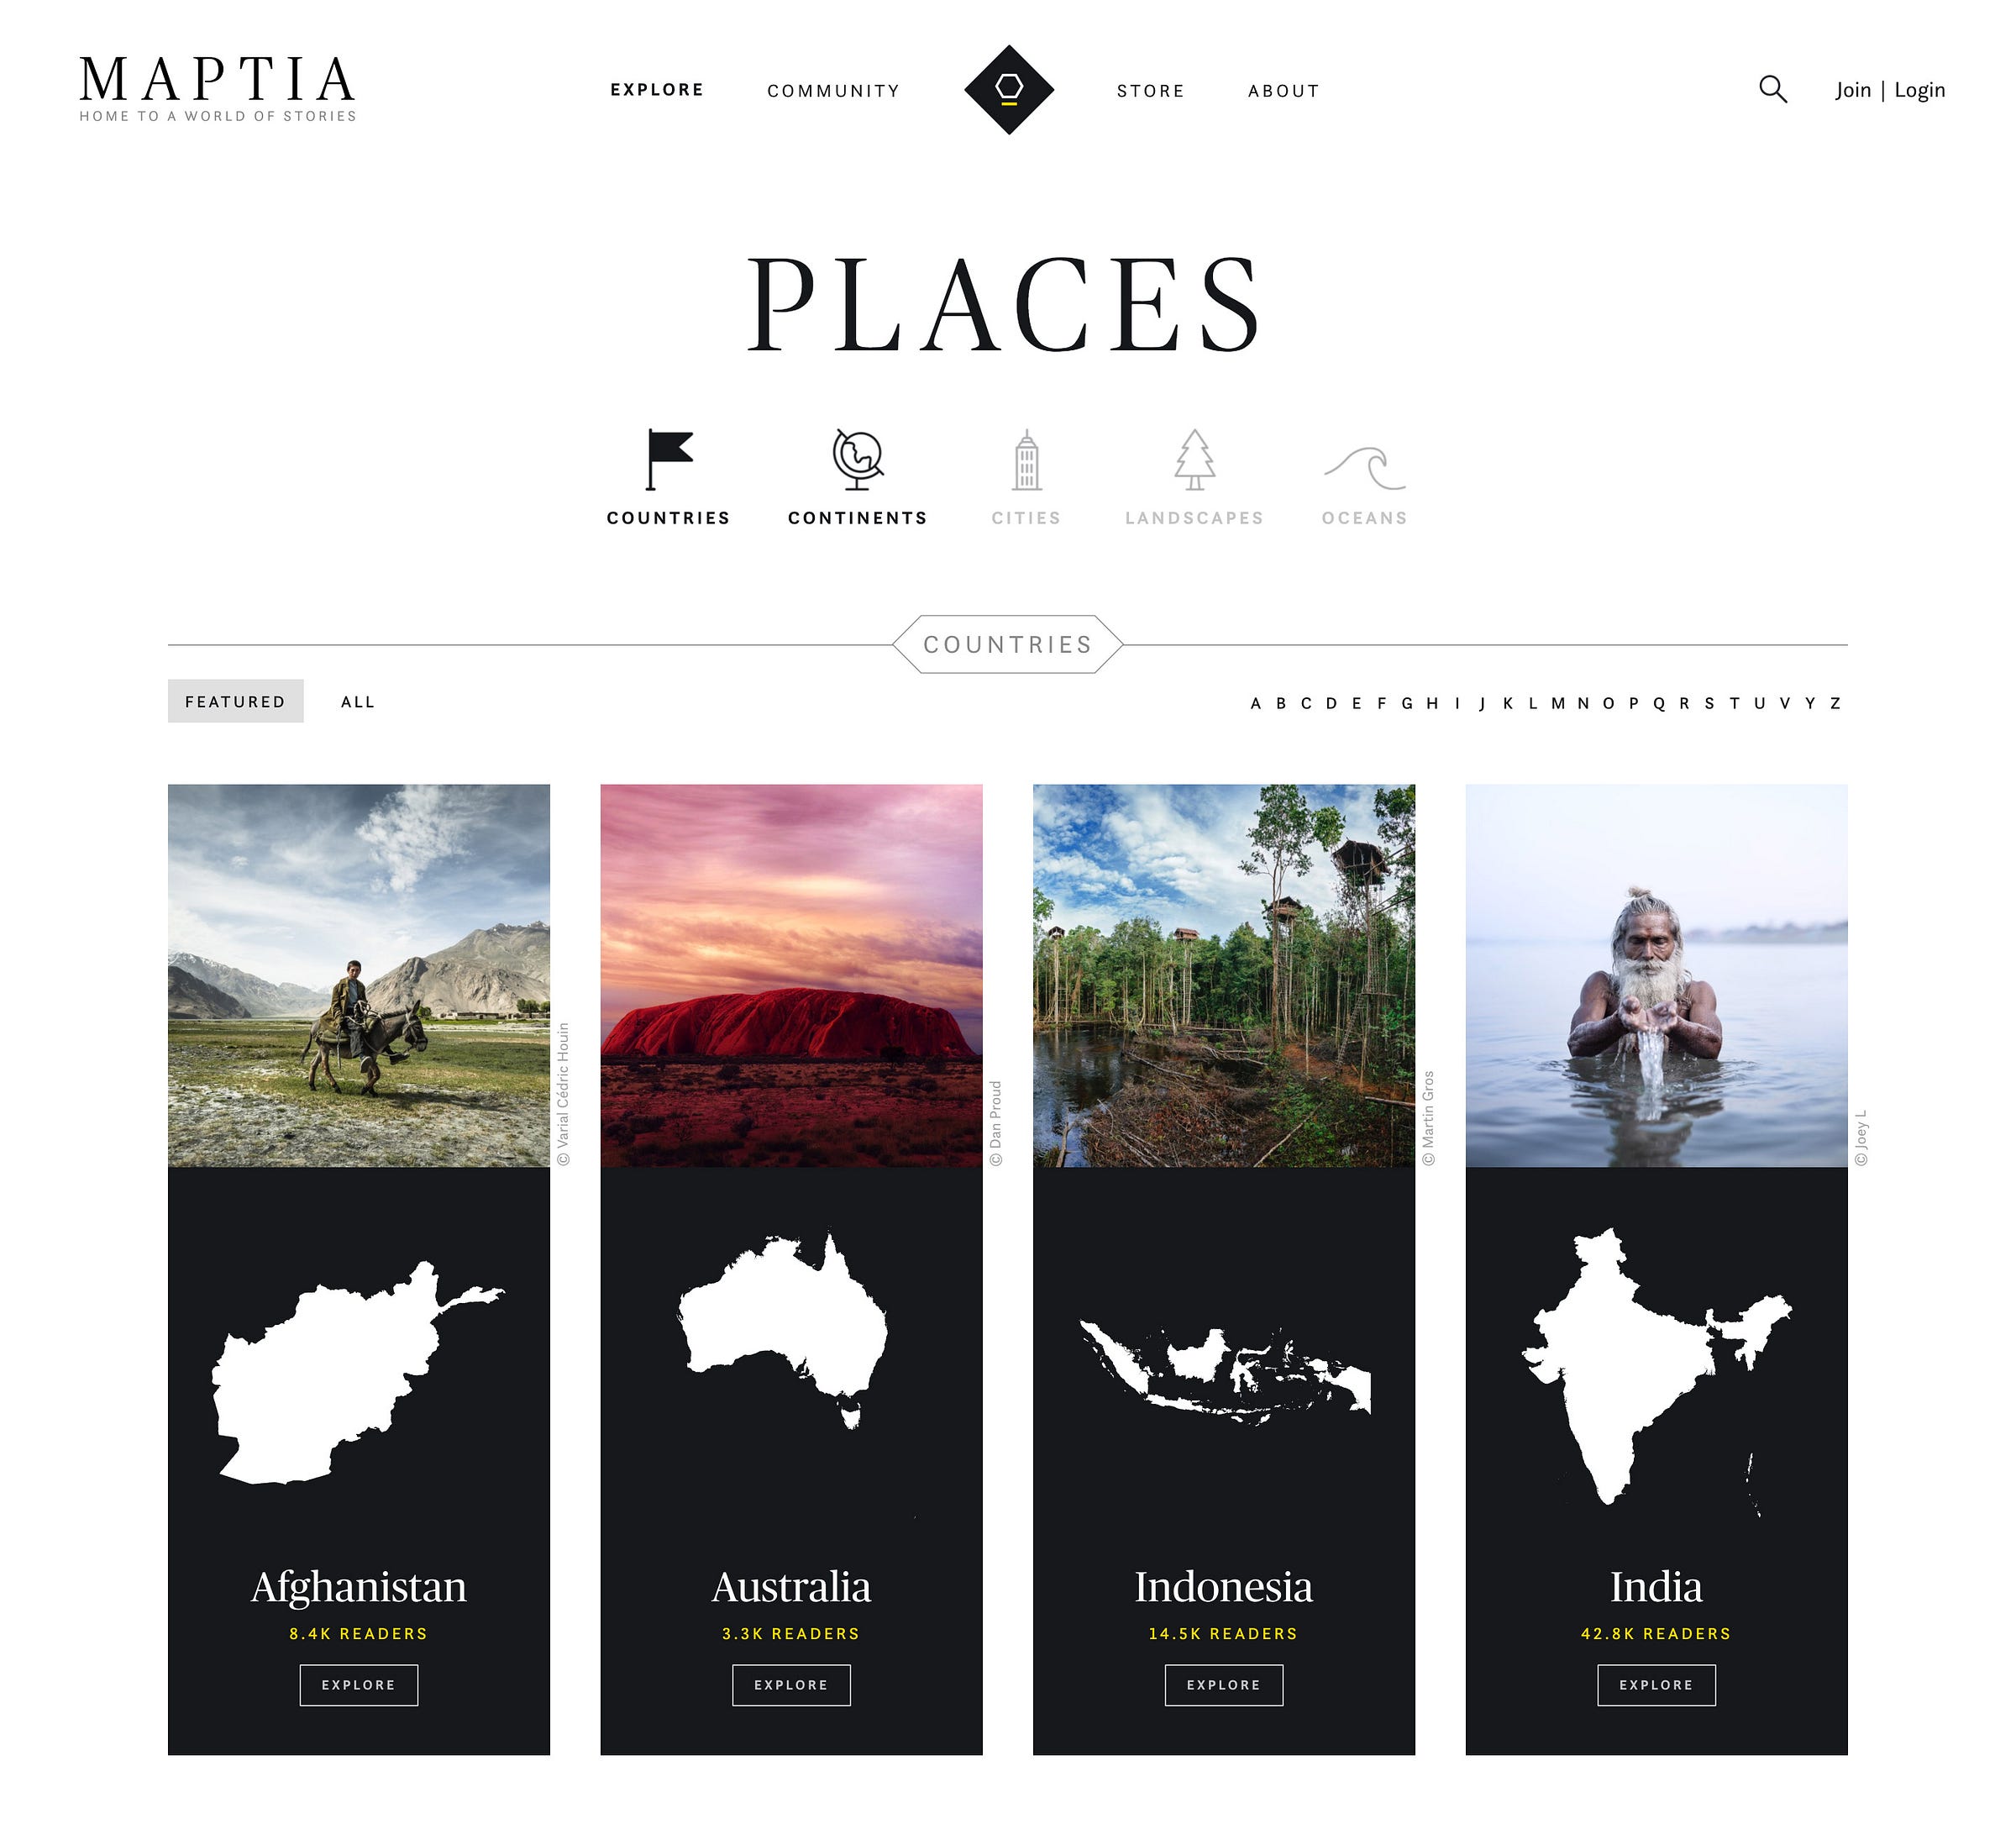Filter countries by letter M
Screen dimensions: 2016x1834
tap(1557, 703)
